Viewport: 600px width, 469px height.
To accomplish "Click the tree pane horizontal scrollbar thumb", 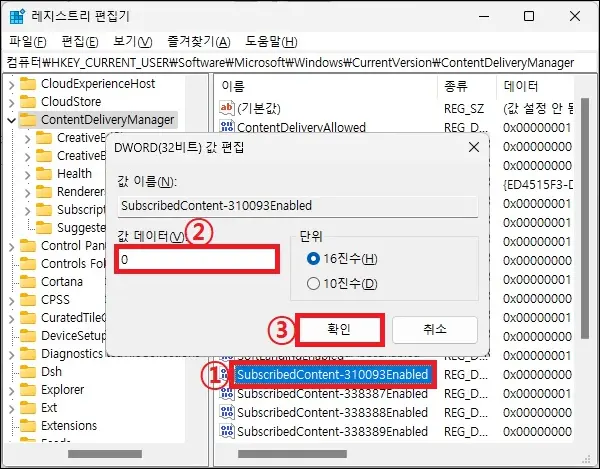I will [x=105, y=454].
